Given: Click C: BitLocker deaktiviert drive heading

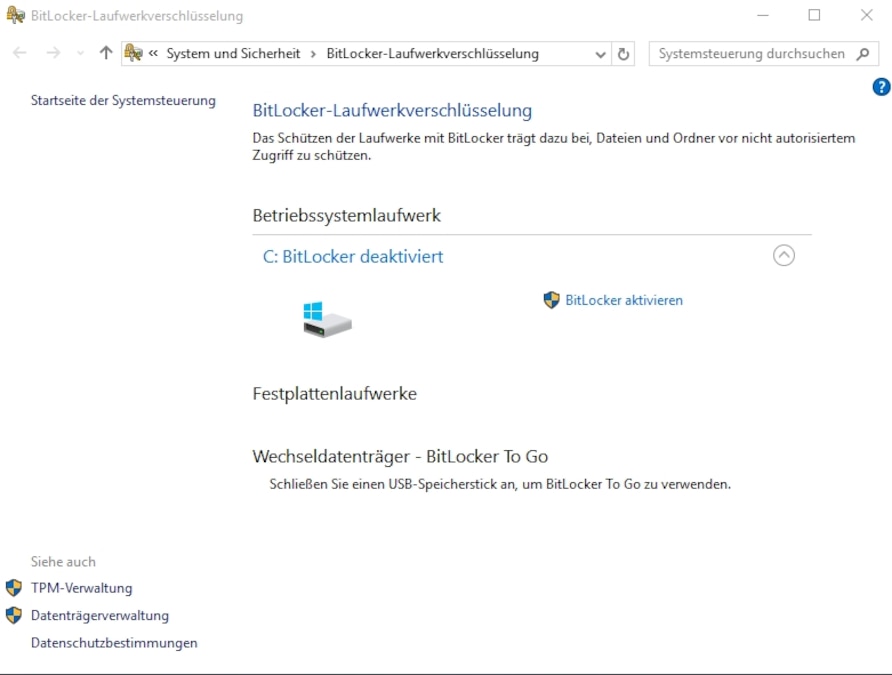Looking at the screenshot, I should tap(353, 256).
